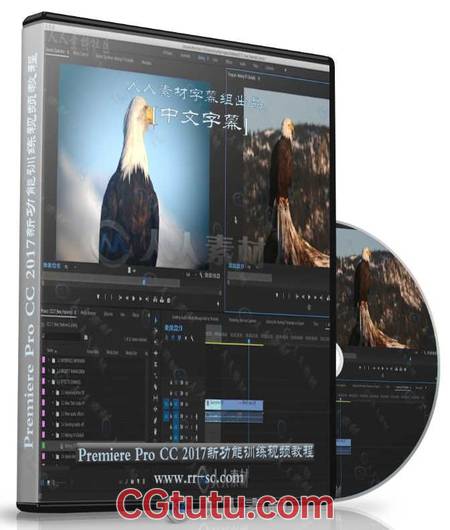Click the Source monitor scrubber playhead

click(144, 281)
